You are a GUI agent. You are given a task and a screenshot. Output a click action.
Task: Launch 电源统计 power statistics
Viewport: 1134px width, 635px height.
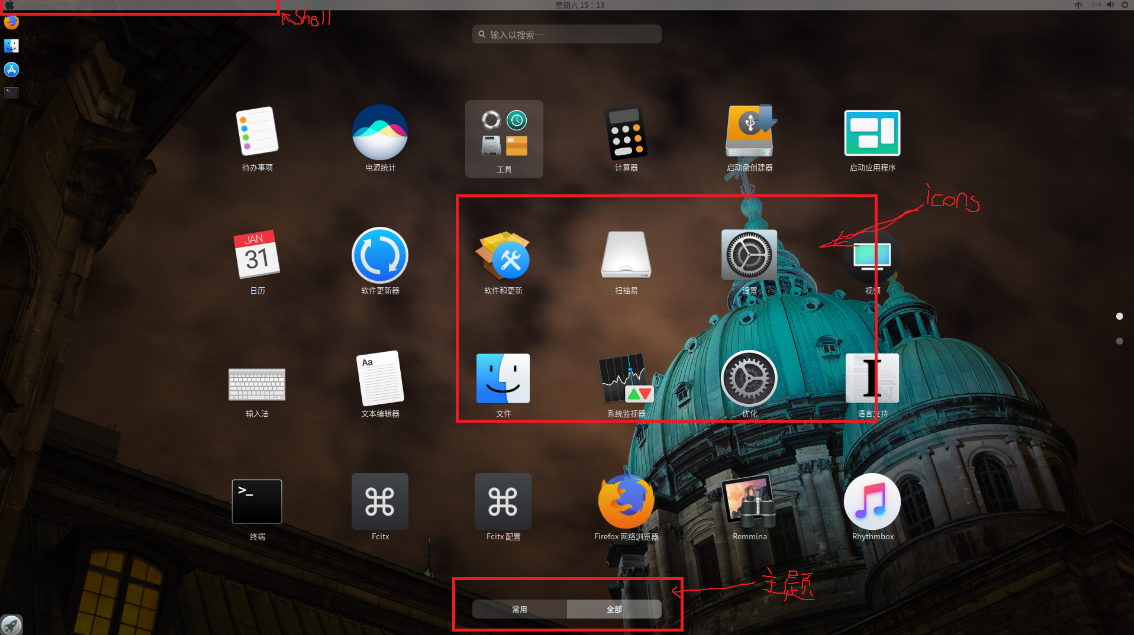coord(380,132)
